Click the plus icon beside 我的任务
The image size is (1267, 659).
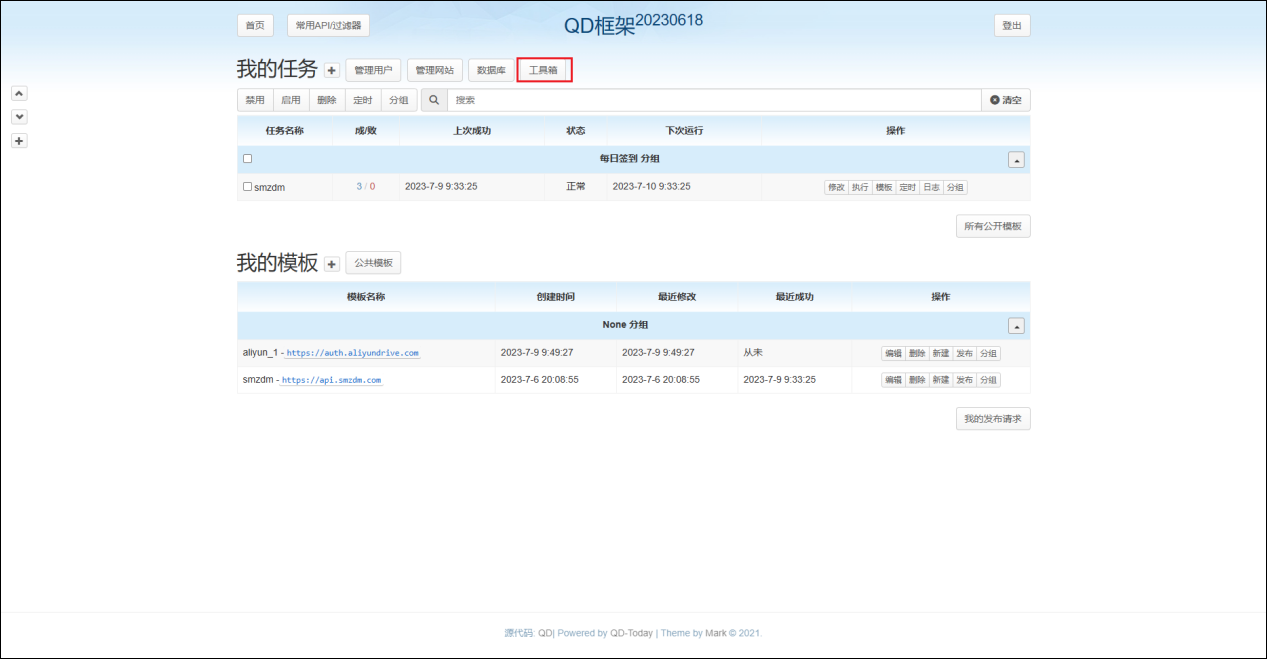pos(332,71)
